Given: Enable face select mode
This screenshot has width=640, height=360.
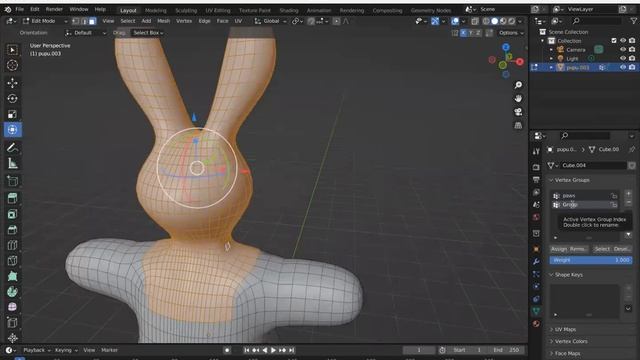Looking at the screenshot, I should pyautogui.click(x=93, y=21).
